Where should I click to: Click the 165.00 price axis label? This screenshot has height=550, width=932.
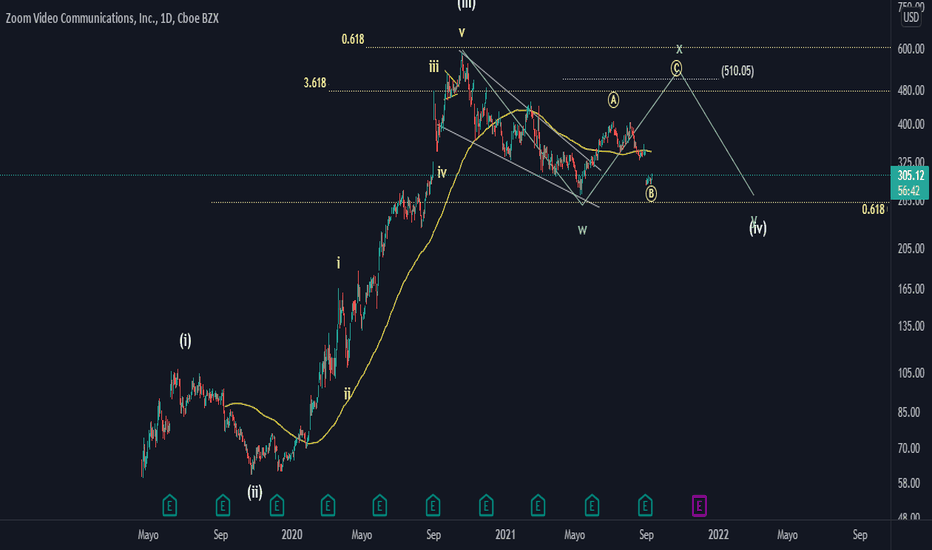[x=911, y=290]
